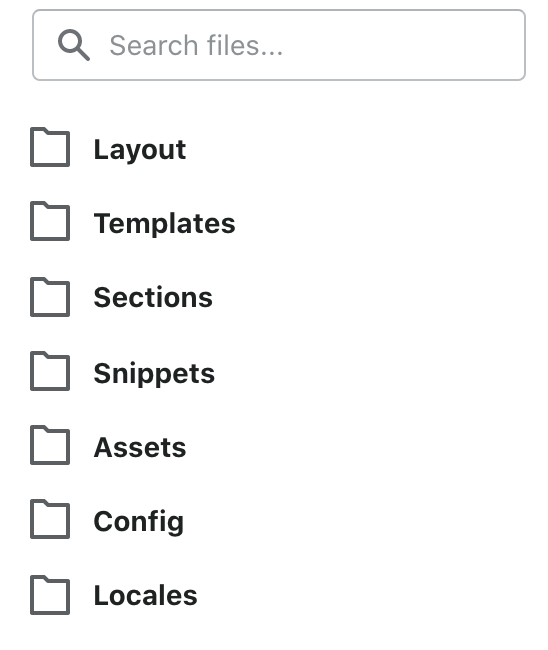The width and height of the screenshot is (548, 650).
Task: Click the Config folder icon
Action: pyautogui.click(x=50, y=519)
